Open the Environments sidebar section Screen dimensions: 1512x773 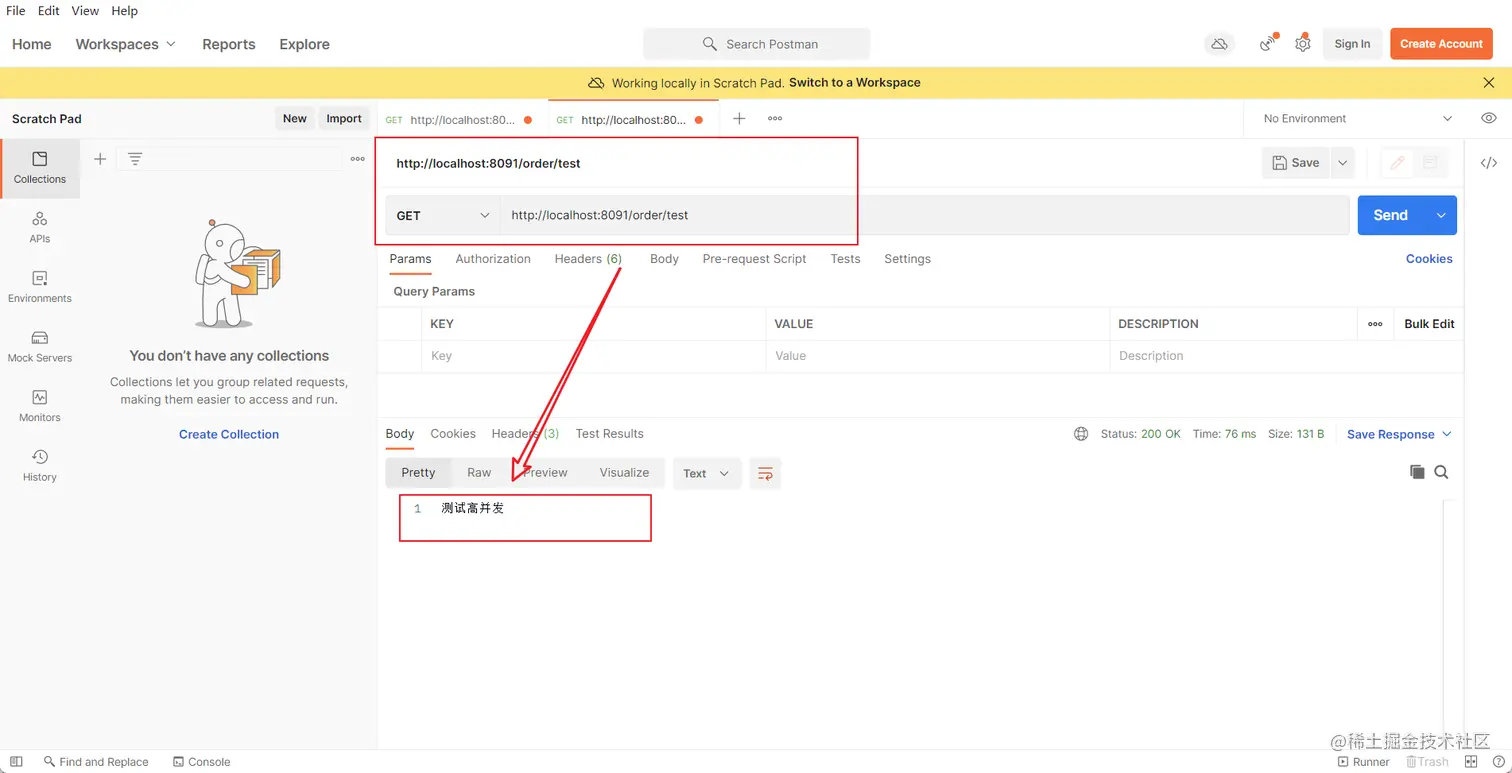[x=40, y=287]
